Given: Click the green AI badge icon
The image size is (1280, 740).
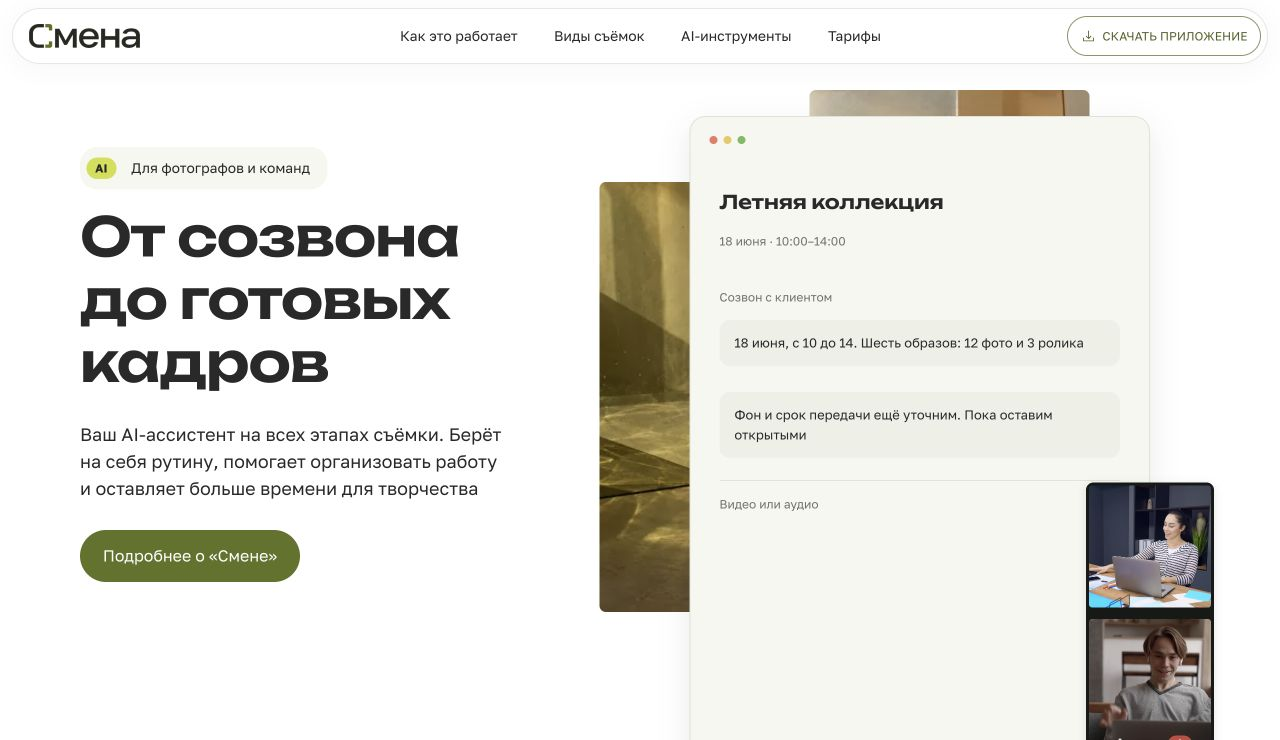Looking at the screenshot, I should click(101, 168).
